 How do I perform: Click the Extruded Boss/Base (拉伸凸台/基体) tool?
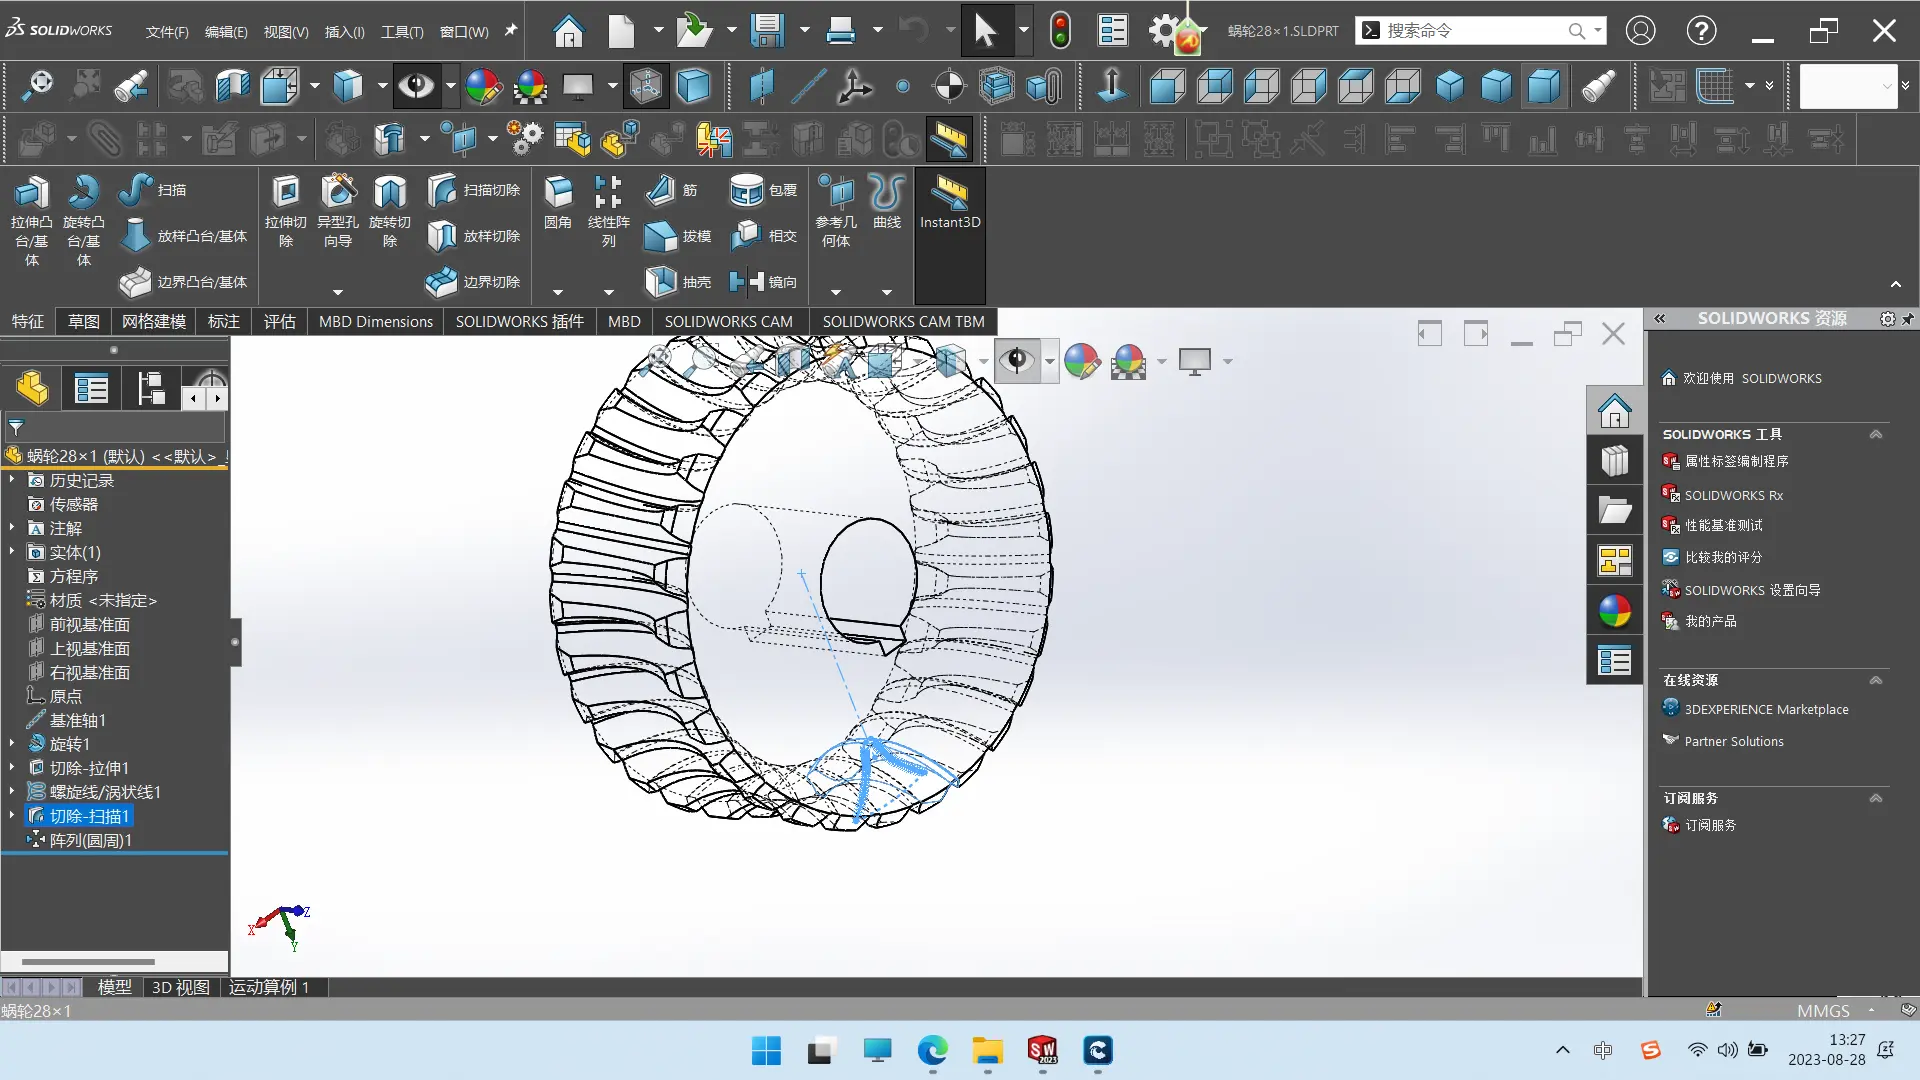point(31,220)
